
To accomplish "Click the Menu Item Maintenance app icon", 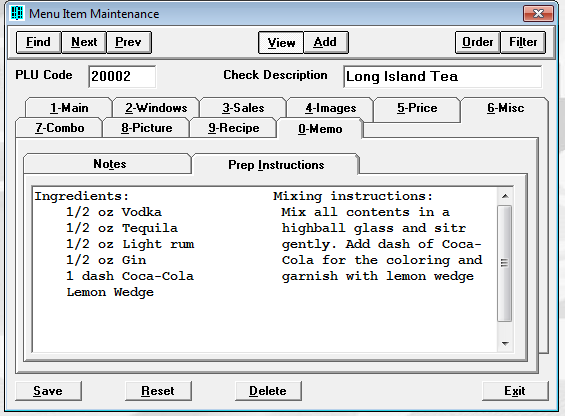I will pyautogui.click(x=16, y=13).
